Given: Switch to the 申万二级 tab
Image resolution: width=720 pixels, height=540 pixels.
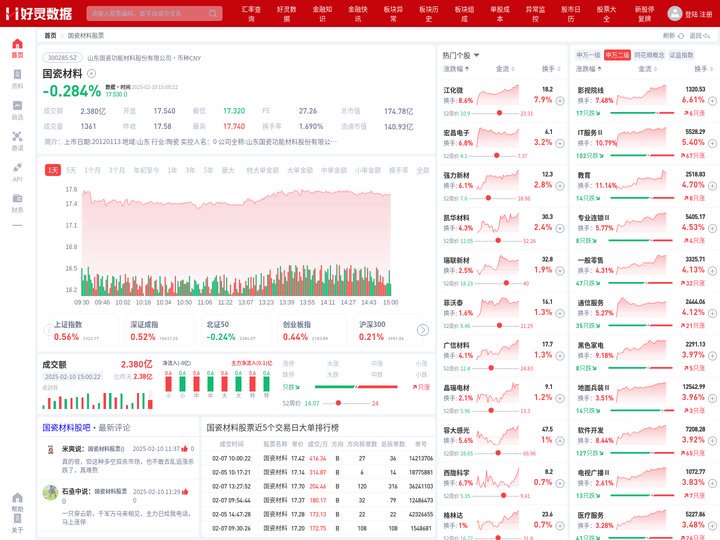Looking at the screenshot, I should tap(617, 55).
